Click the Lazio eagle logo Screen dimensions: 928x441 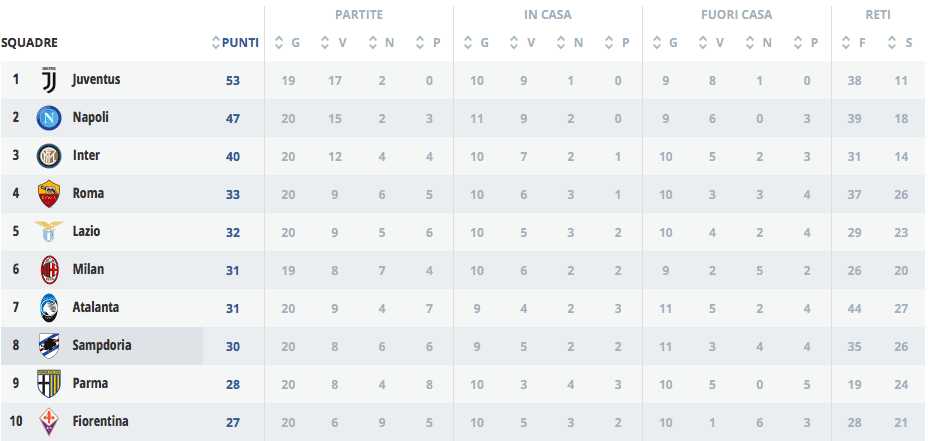[x=48, y=232]
